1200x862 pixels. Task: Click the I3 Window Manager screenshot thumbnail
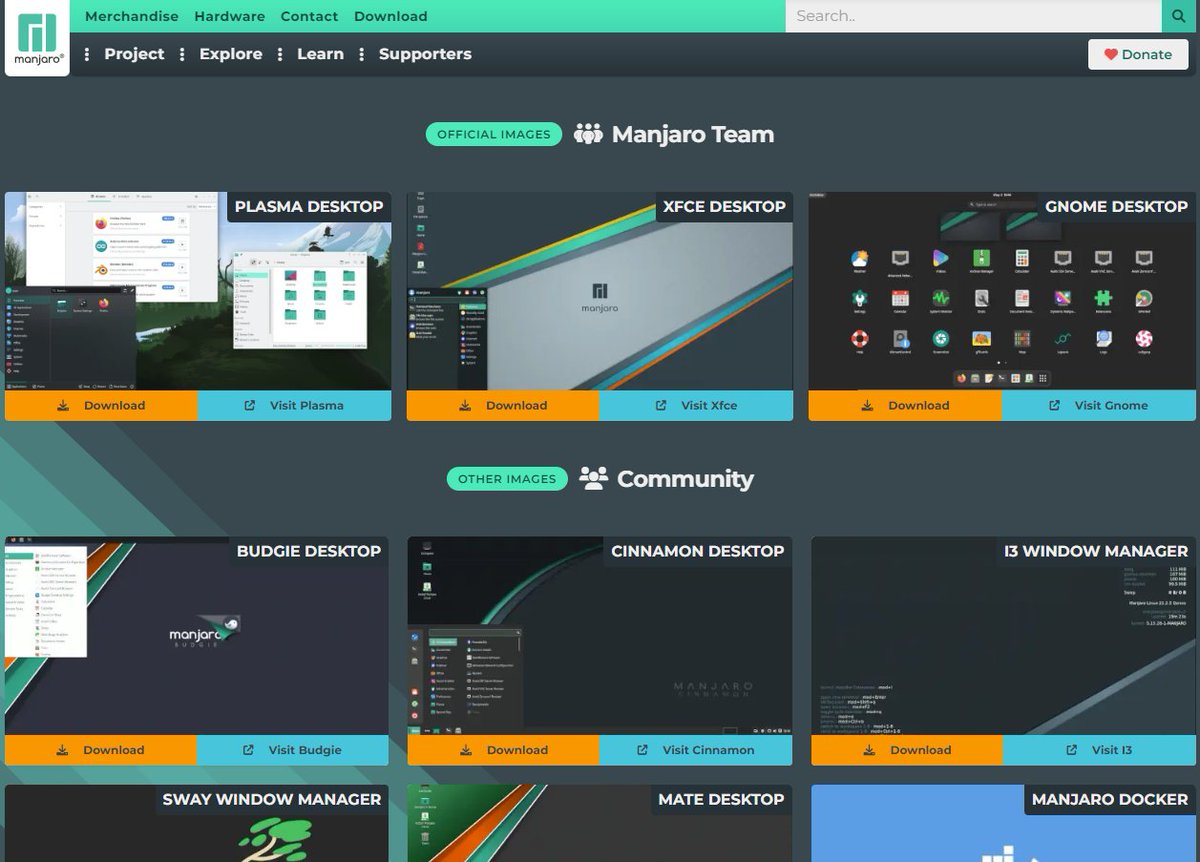[1003, 636]
